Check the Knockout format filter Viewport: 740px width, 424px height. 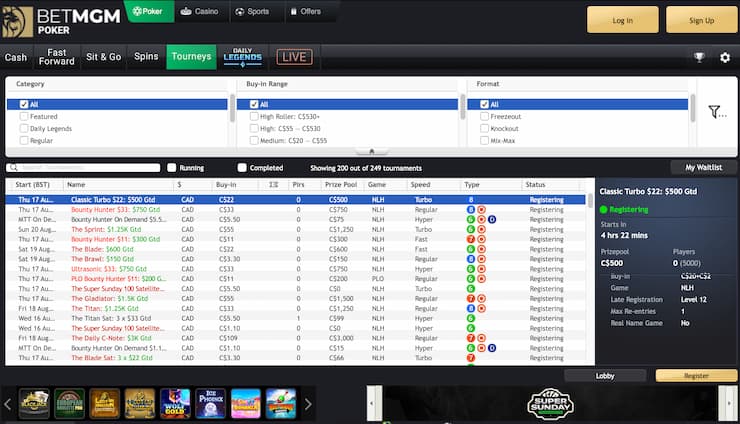(x=484, y=128)
